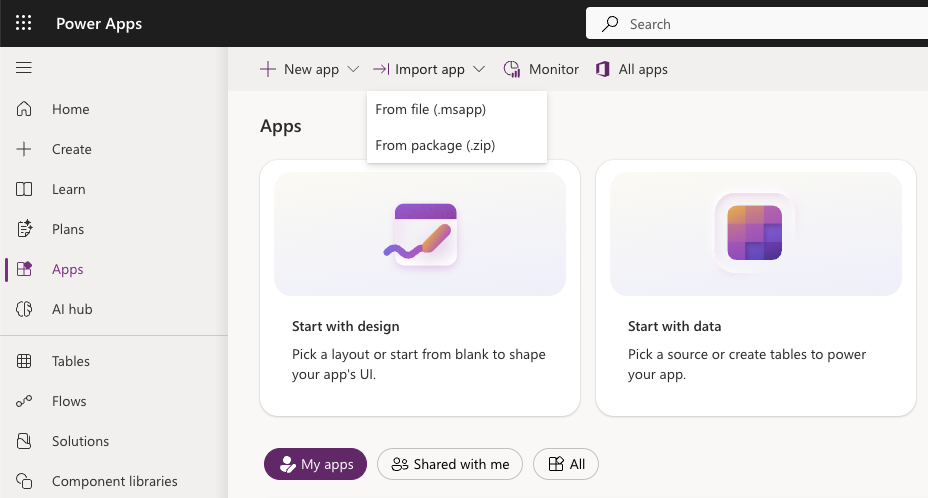
Task: Select the My apps filter pill
Action: point(315,464)
